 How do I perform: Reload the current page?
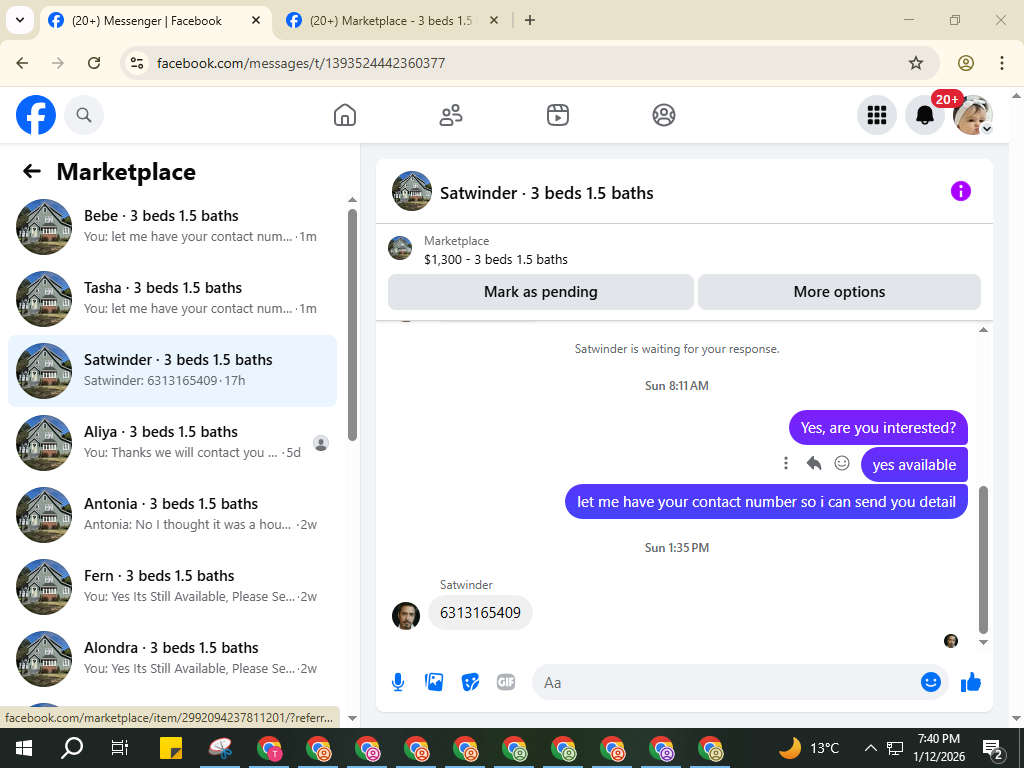tap(94, 63)
